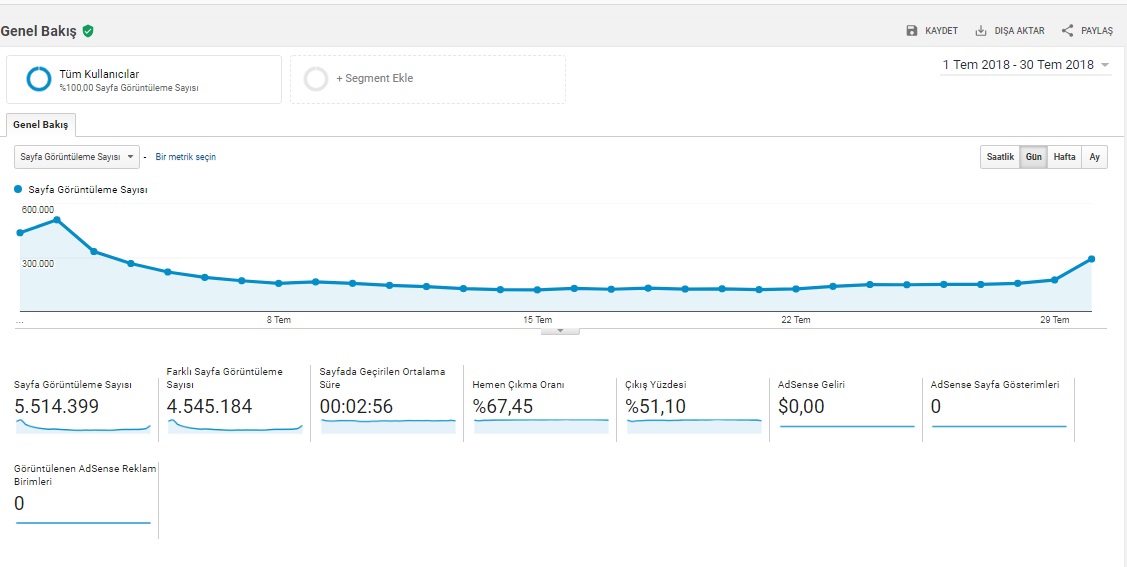Collapse the chart using the small arrow handle
The image size is (1127, 567).
560,330
